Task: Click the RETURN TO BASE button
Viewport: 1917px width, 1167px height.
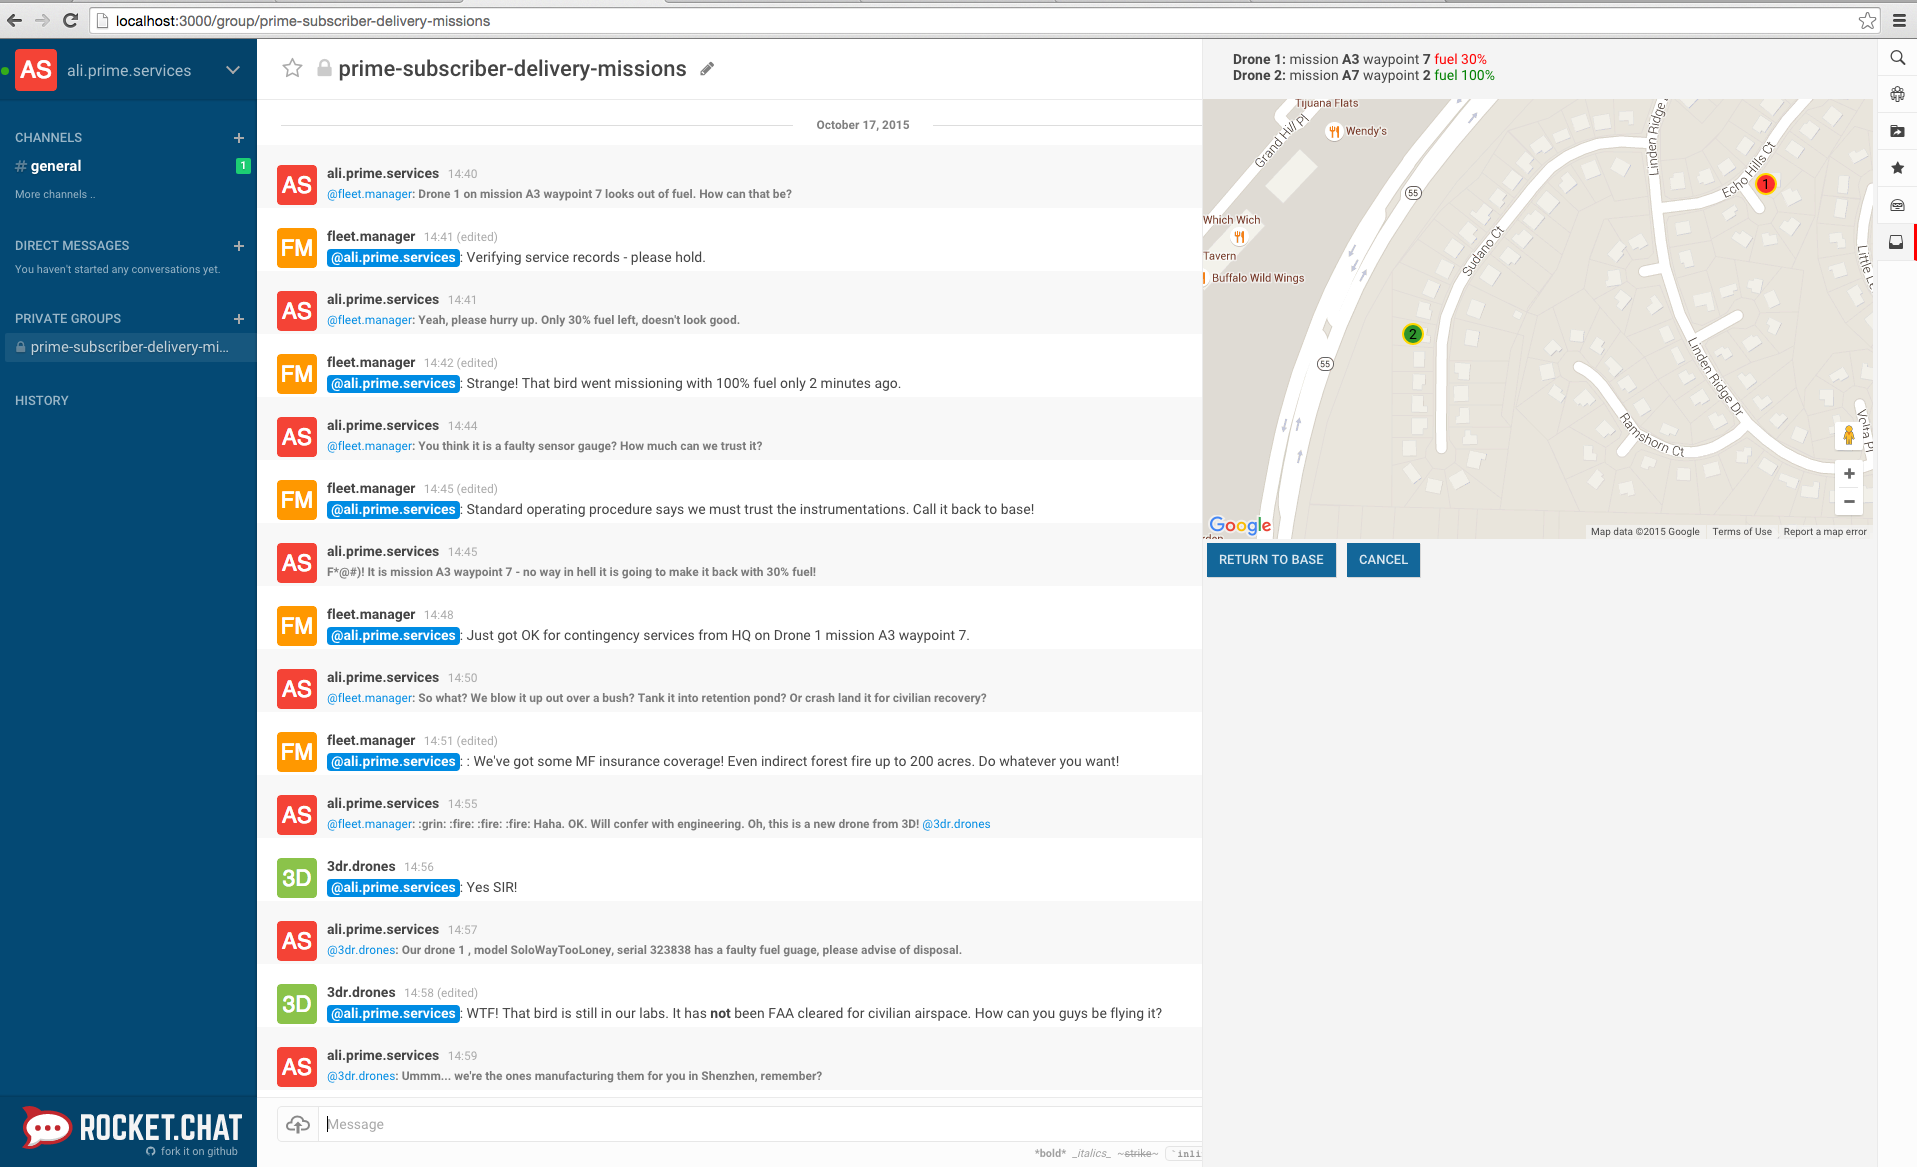Action: [x=1271, y=560]
